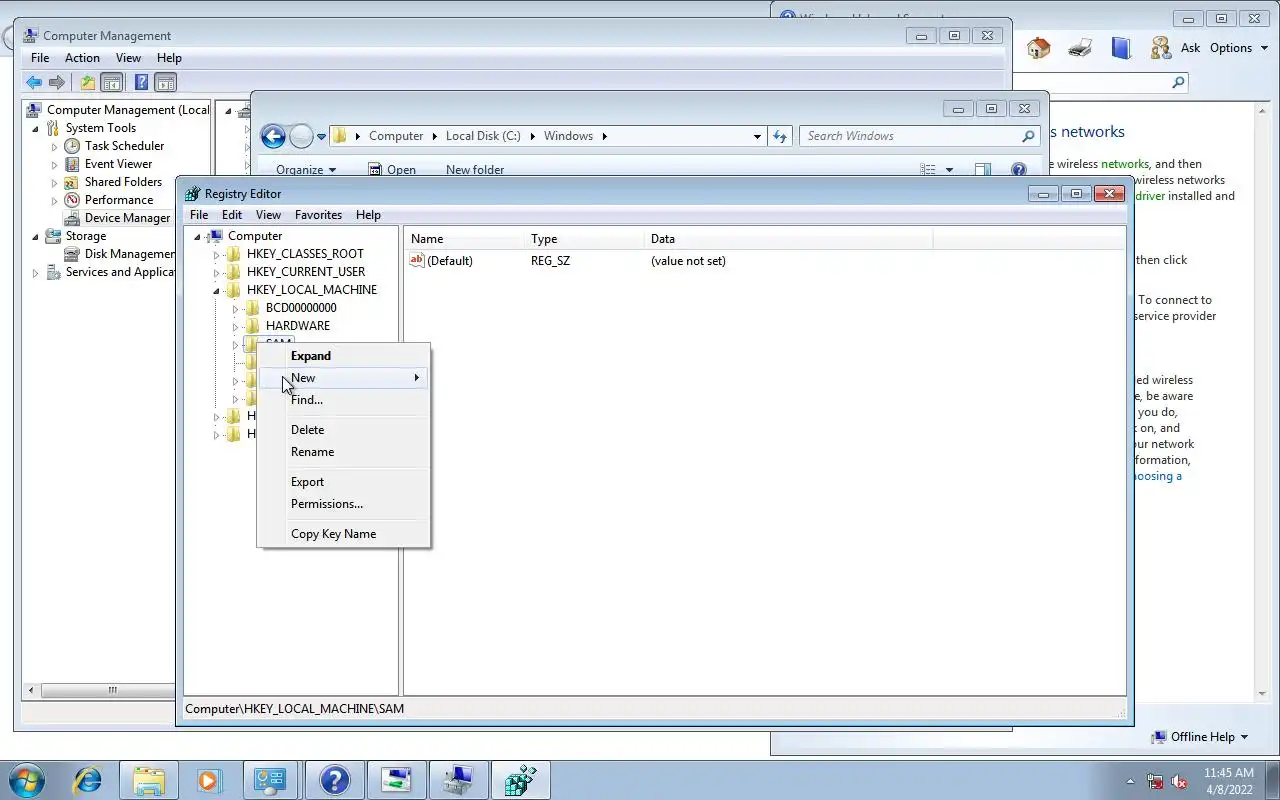The width and height of the screenshot is (1280, 800).
Task: Click the green 'networks' help link
Action: [x=1125, y=164]
